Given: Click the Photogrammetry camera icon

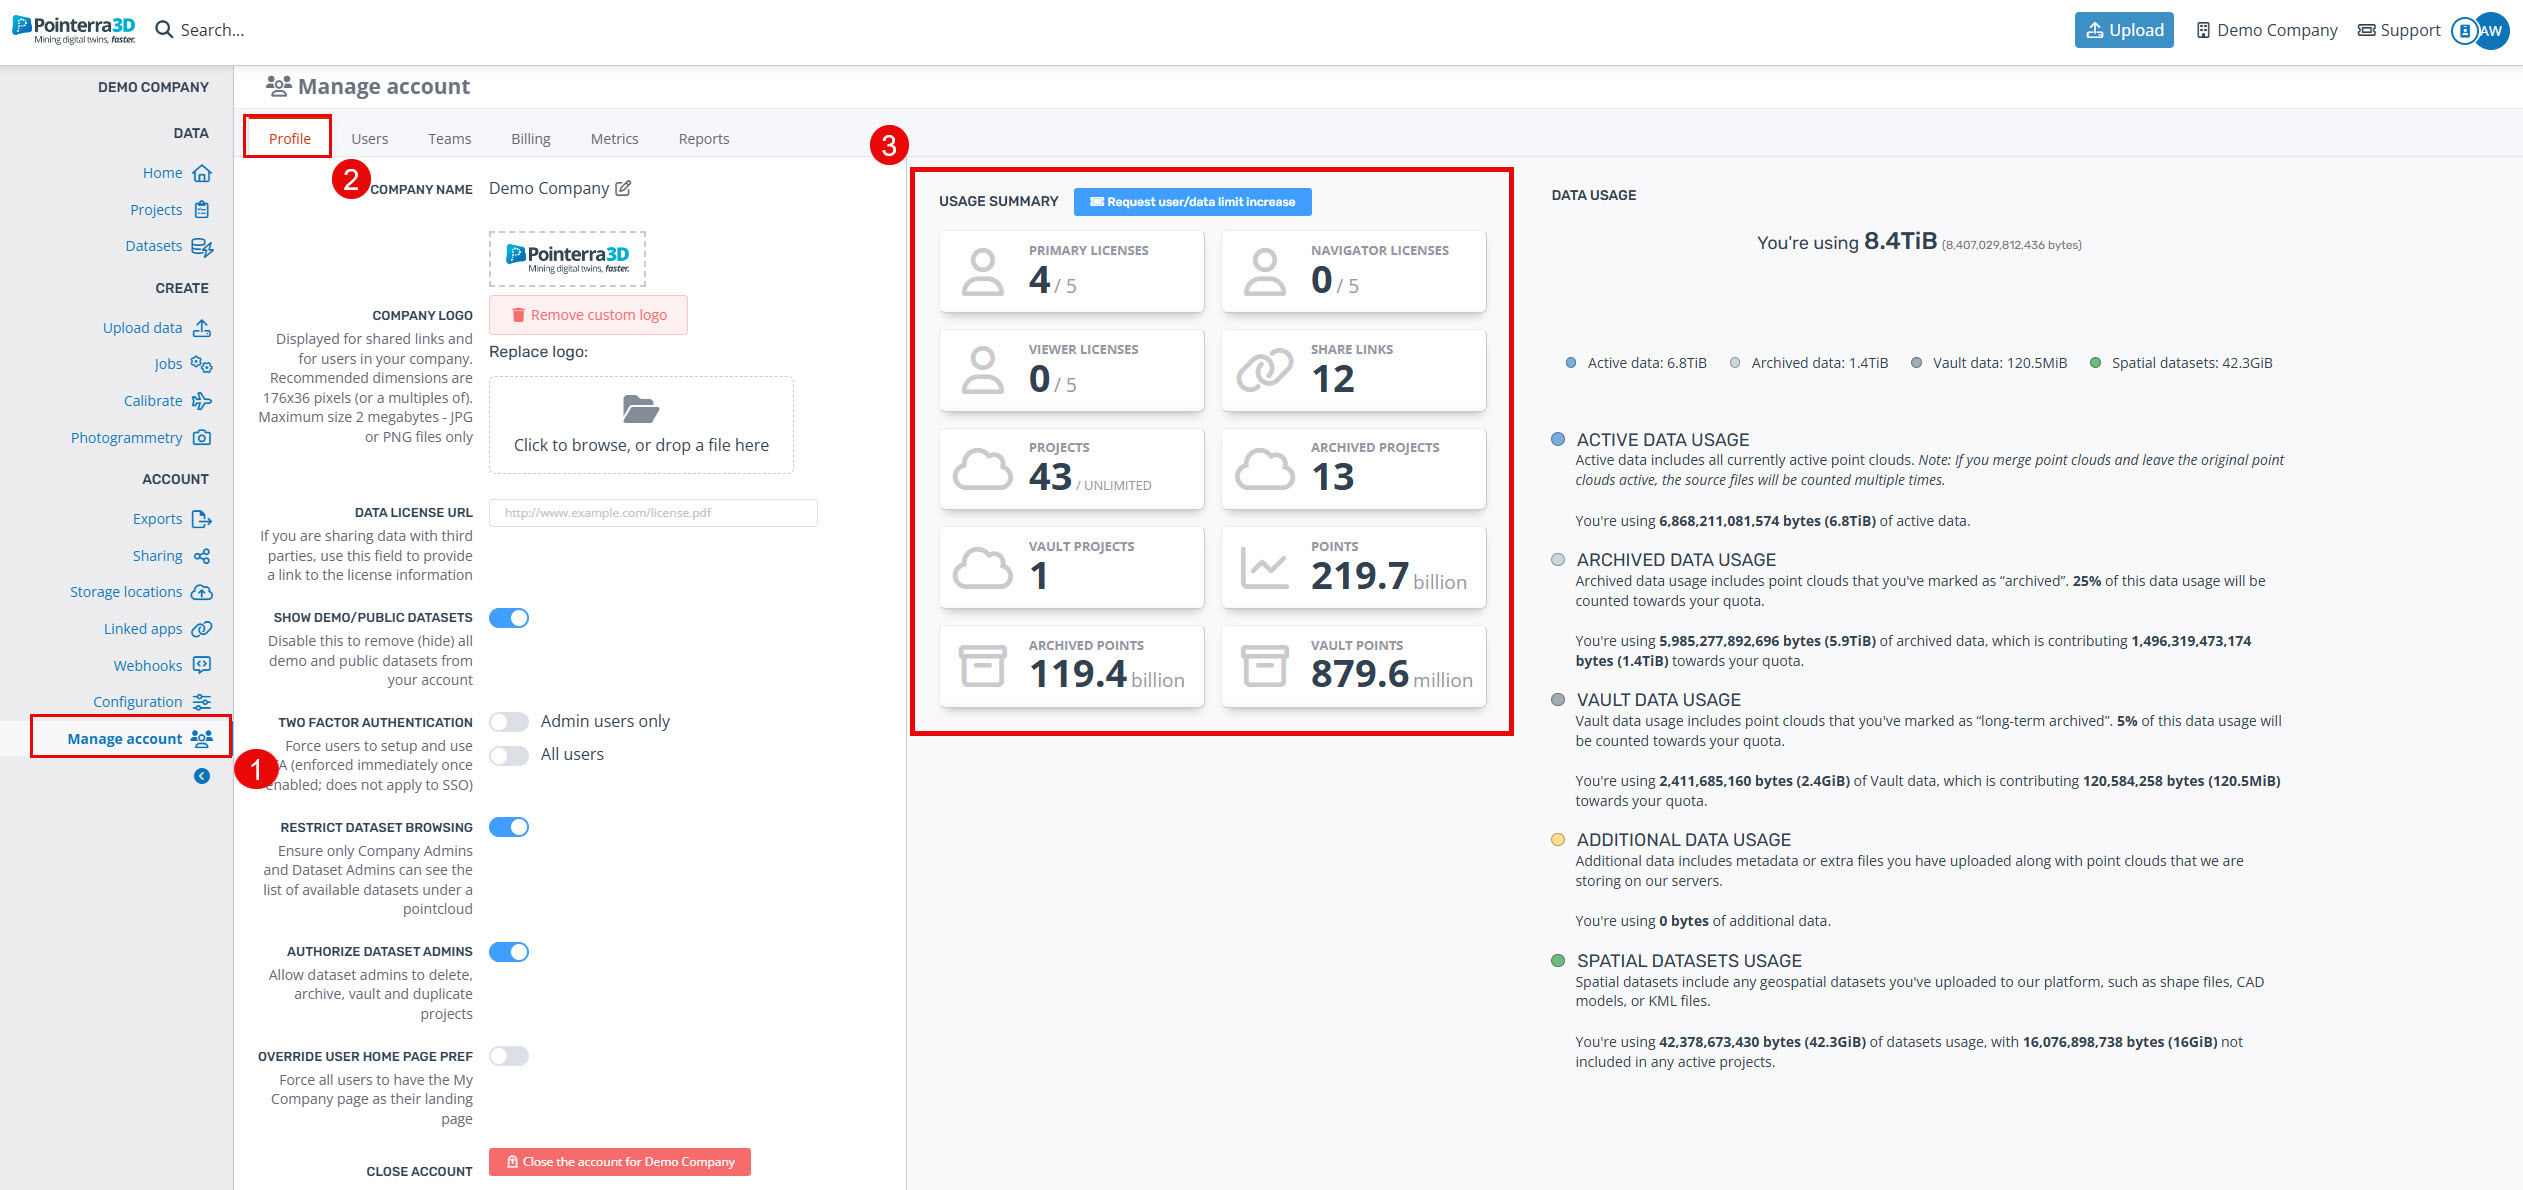Looking at the screenshot, I should coord(202,437).
